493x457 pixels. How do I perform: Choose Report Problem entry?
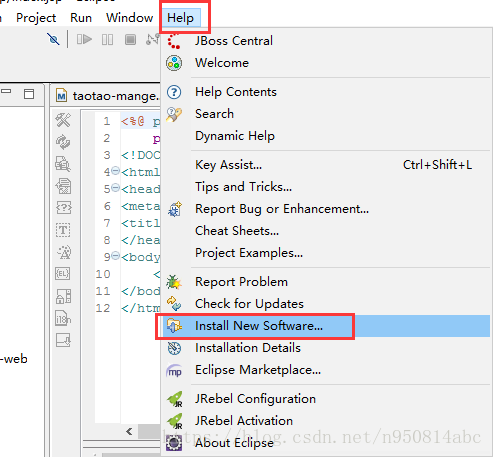click(326, 282)
